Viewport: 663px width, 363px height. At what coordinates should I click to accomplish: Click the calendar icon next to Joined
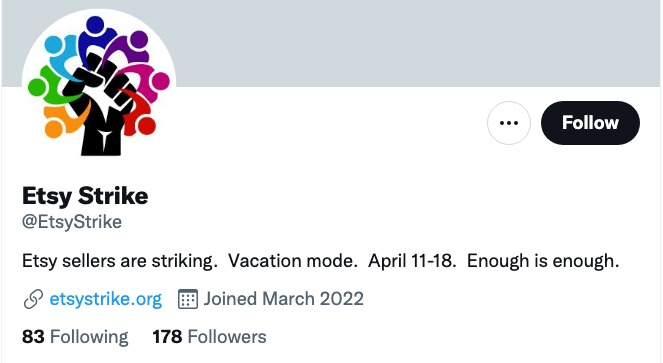[188, 299]
